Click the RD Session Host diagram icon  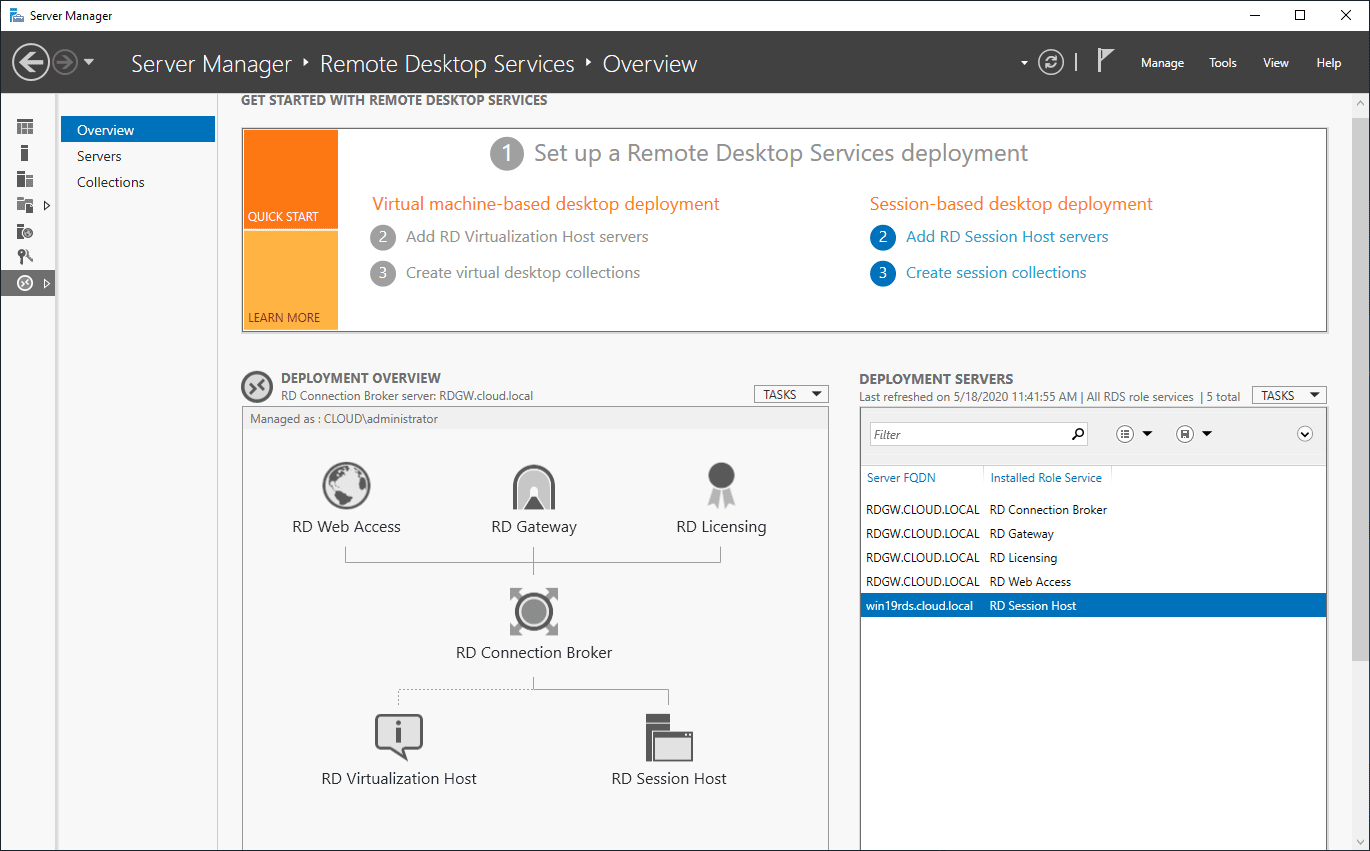668,738
